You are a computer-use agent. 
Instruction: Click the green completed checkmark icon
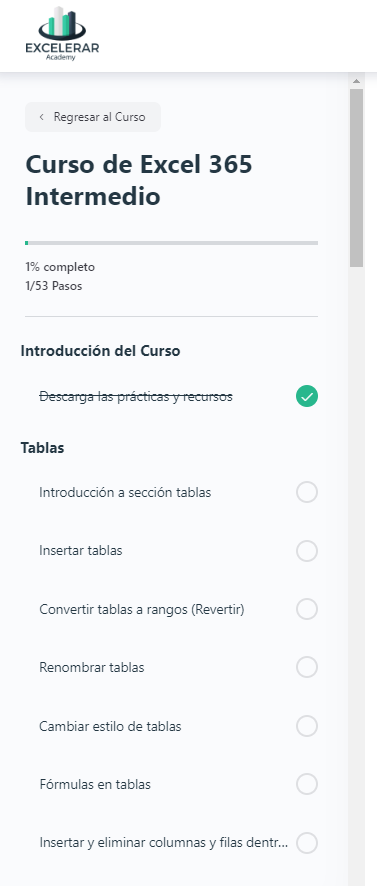(x=307, y=397)
